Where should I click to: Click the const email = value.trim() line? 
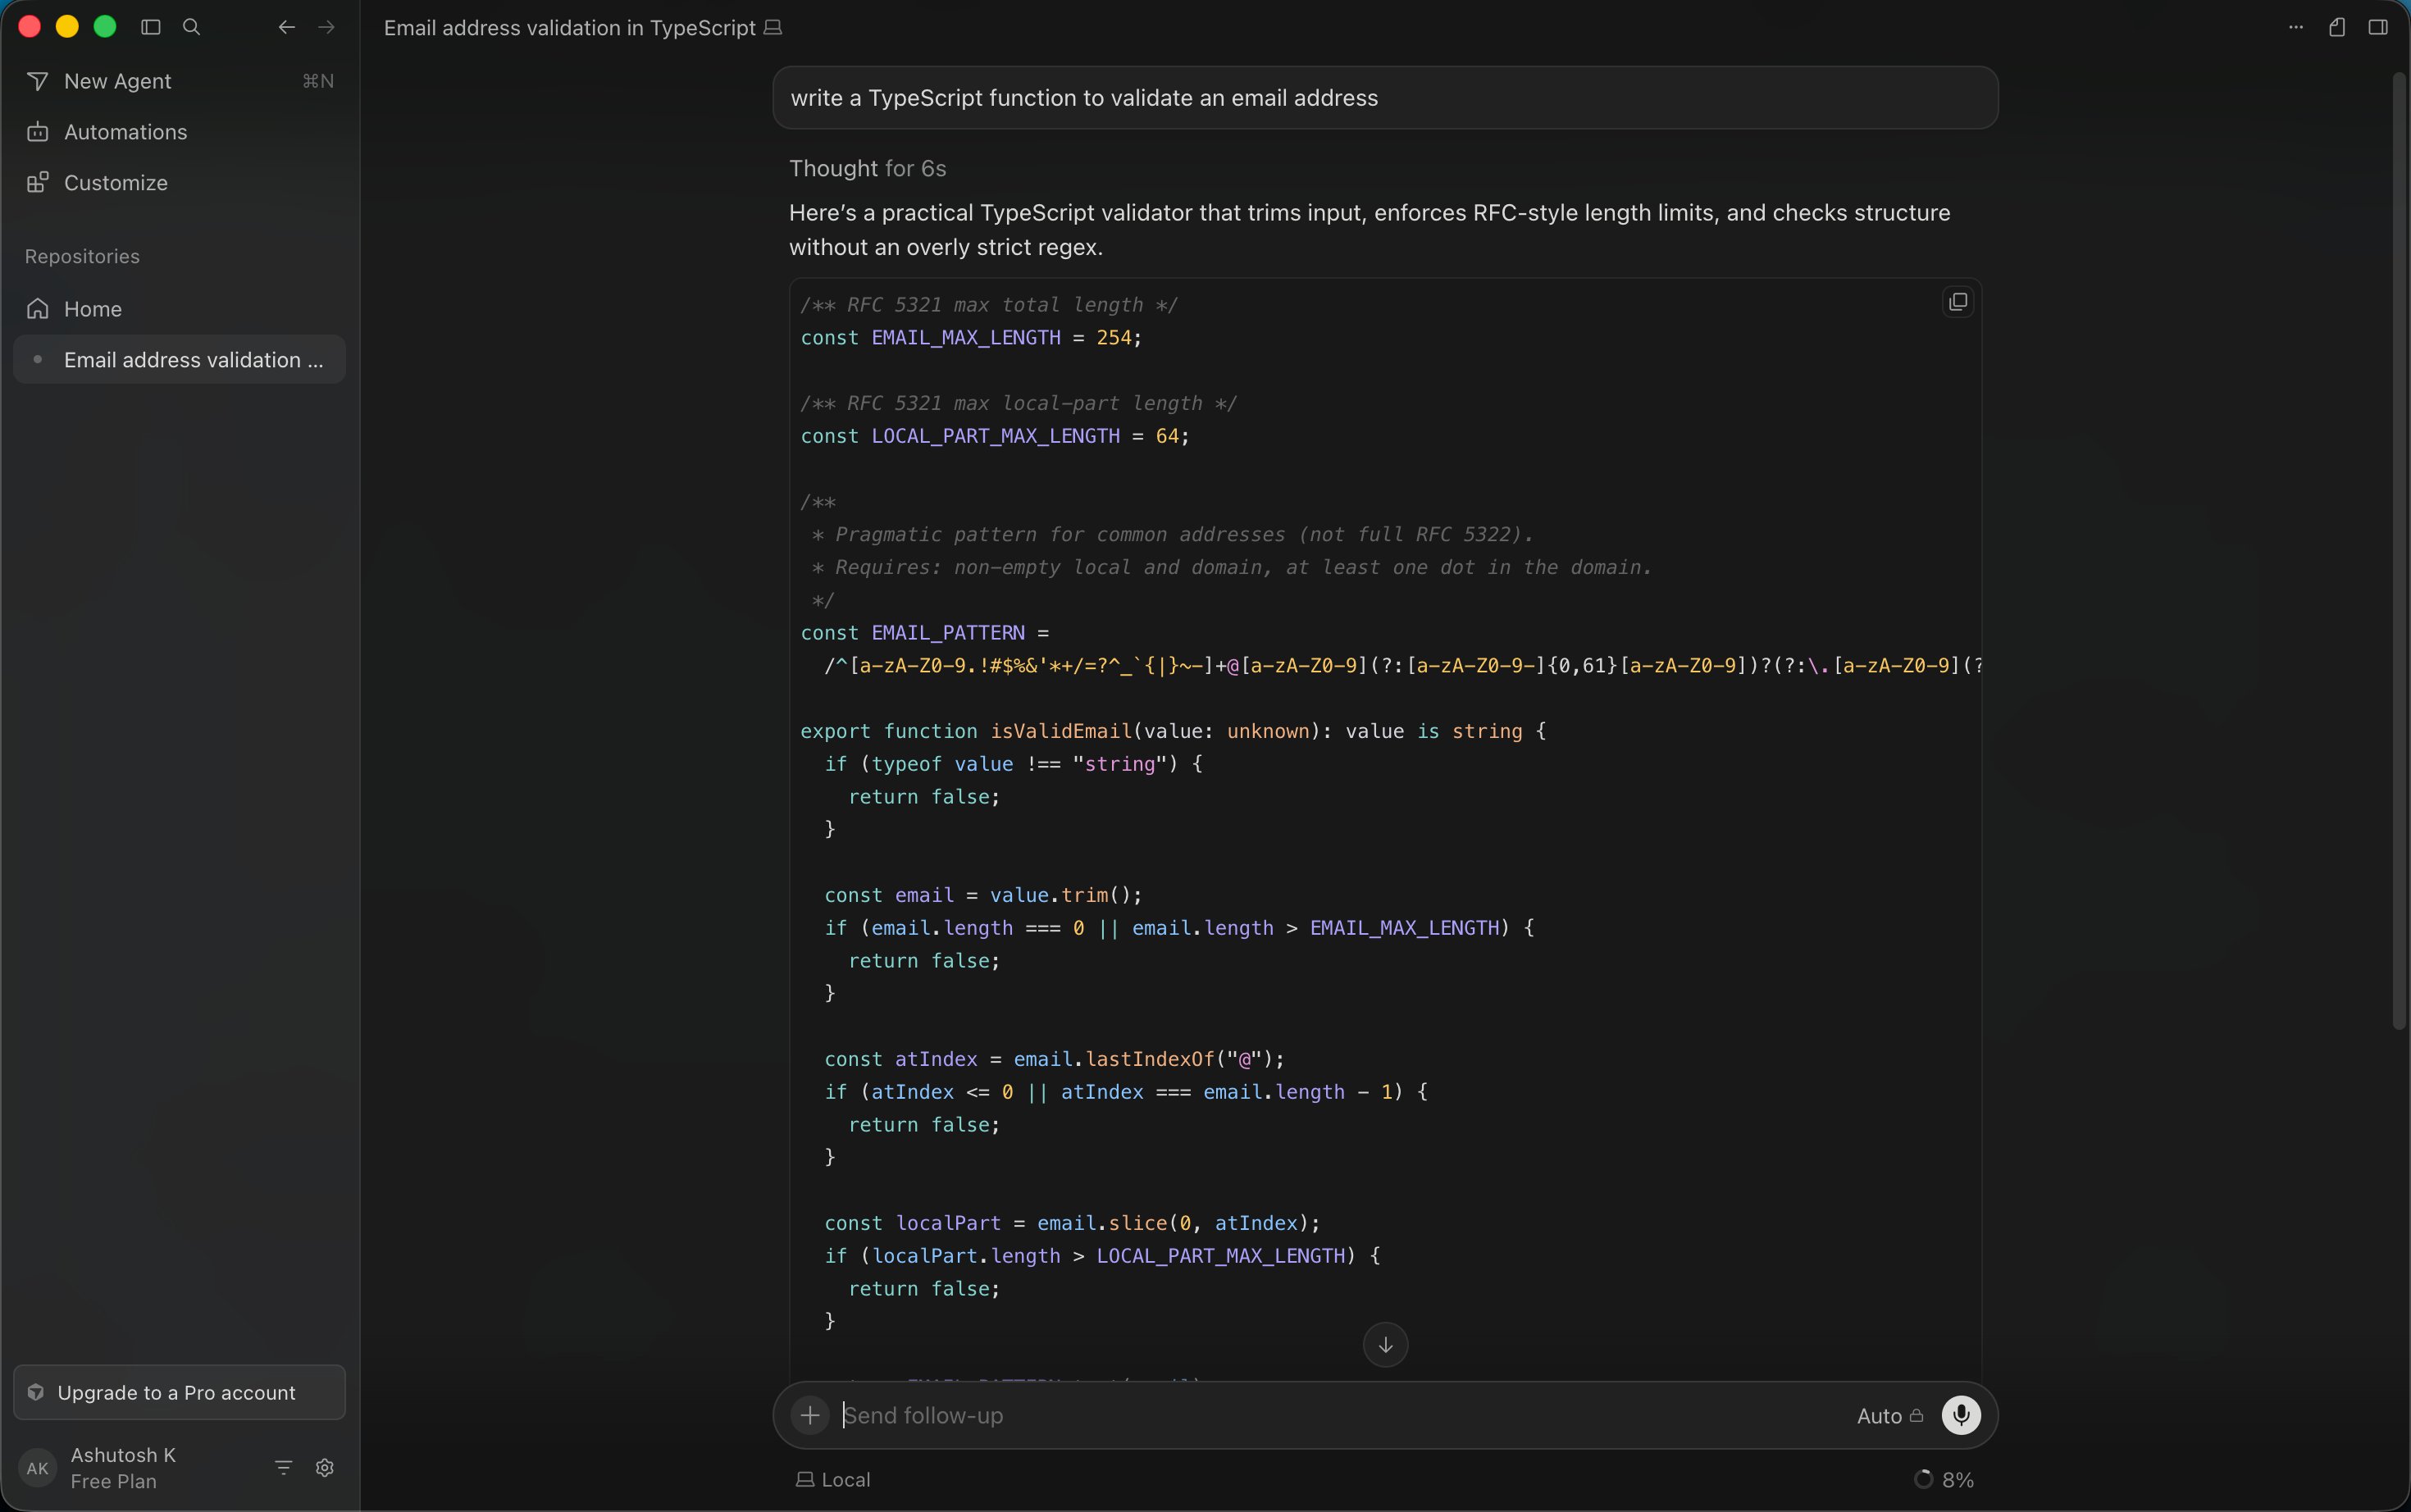pos(983,895)
